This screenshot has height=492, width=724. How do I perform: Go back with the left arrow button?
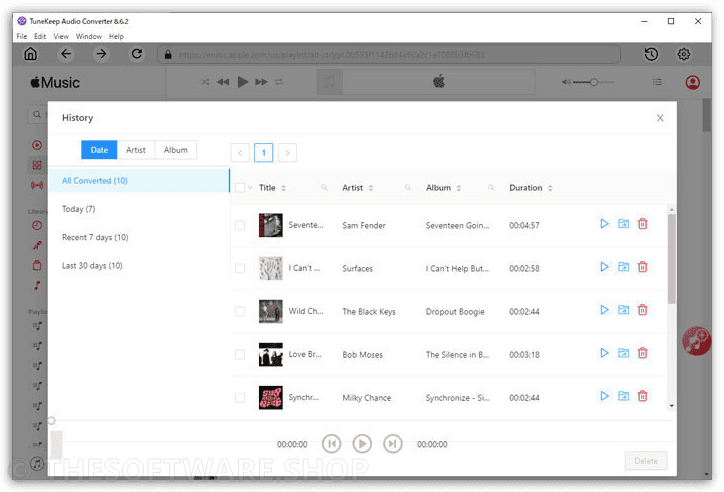pyautogui.click(x=66, y=54)
